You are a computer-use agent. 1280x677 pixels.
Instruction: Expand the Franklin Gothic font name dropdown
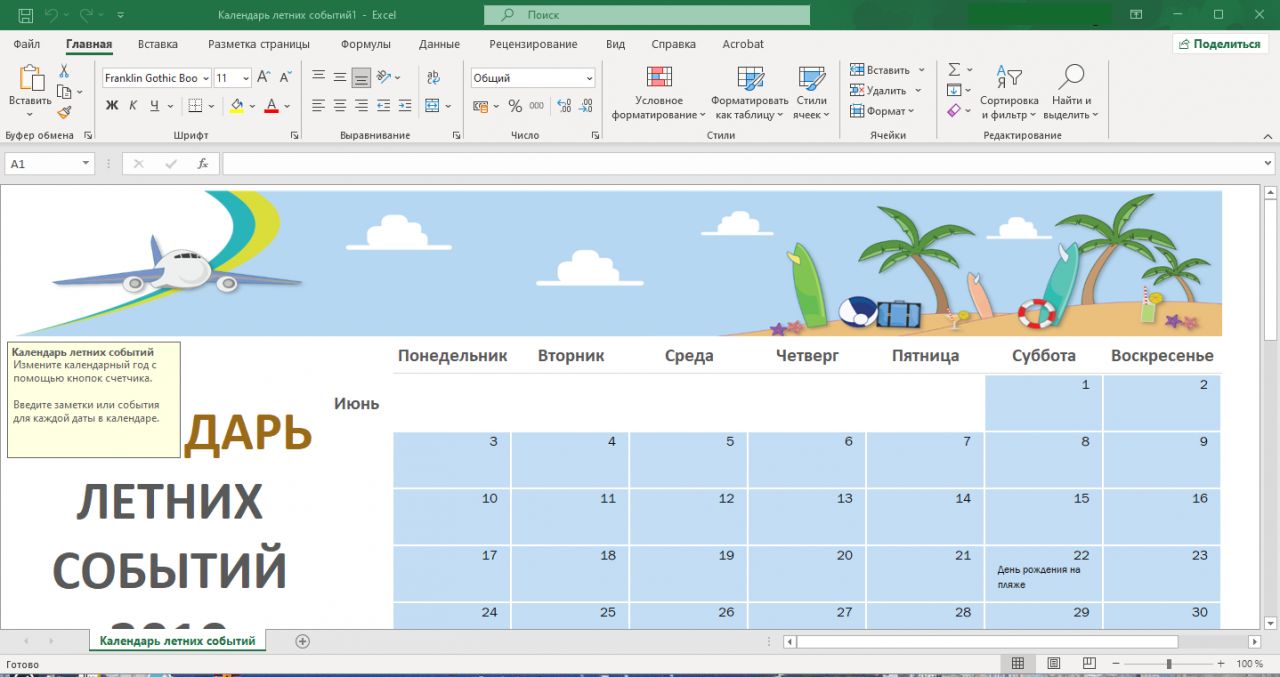point(206,78)
